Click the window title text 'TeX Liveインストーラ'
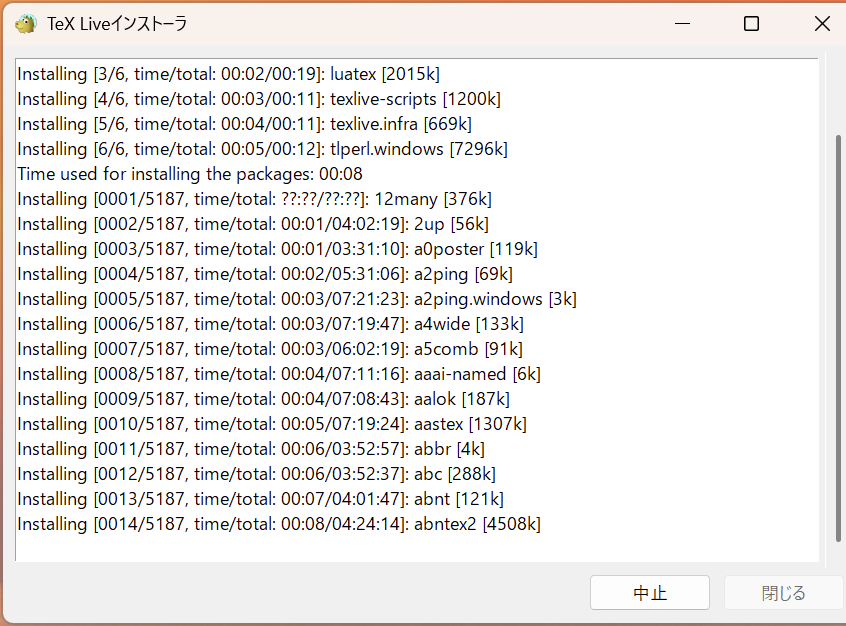 click(117, 24)
